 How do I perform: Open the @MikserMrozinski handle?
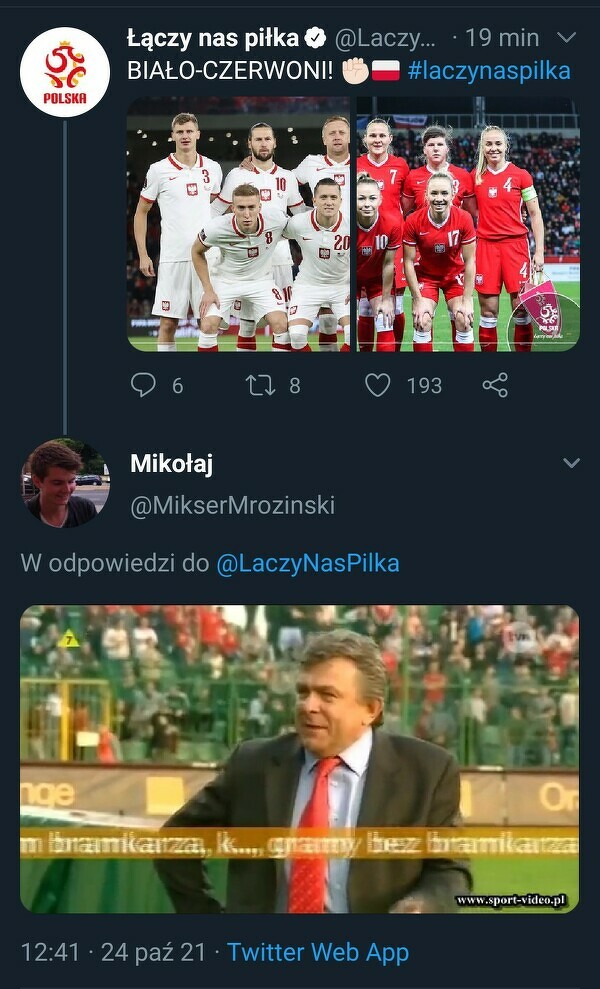(x=232, y=506)
